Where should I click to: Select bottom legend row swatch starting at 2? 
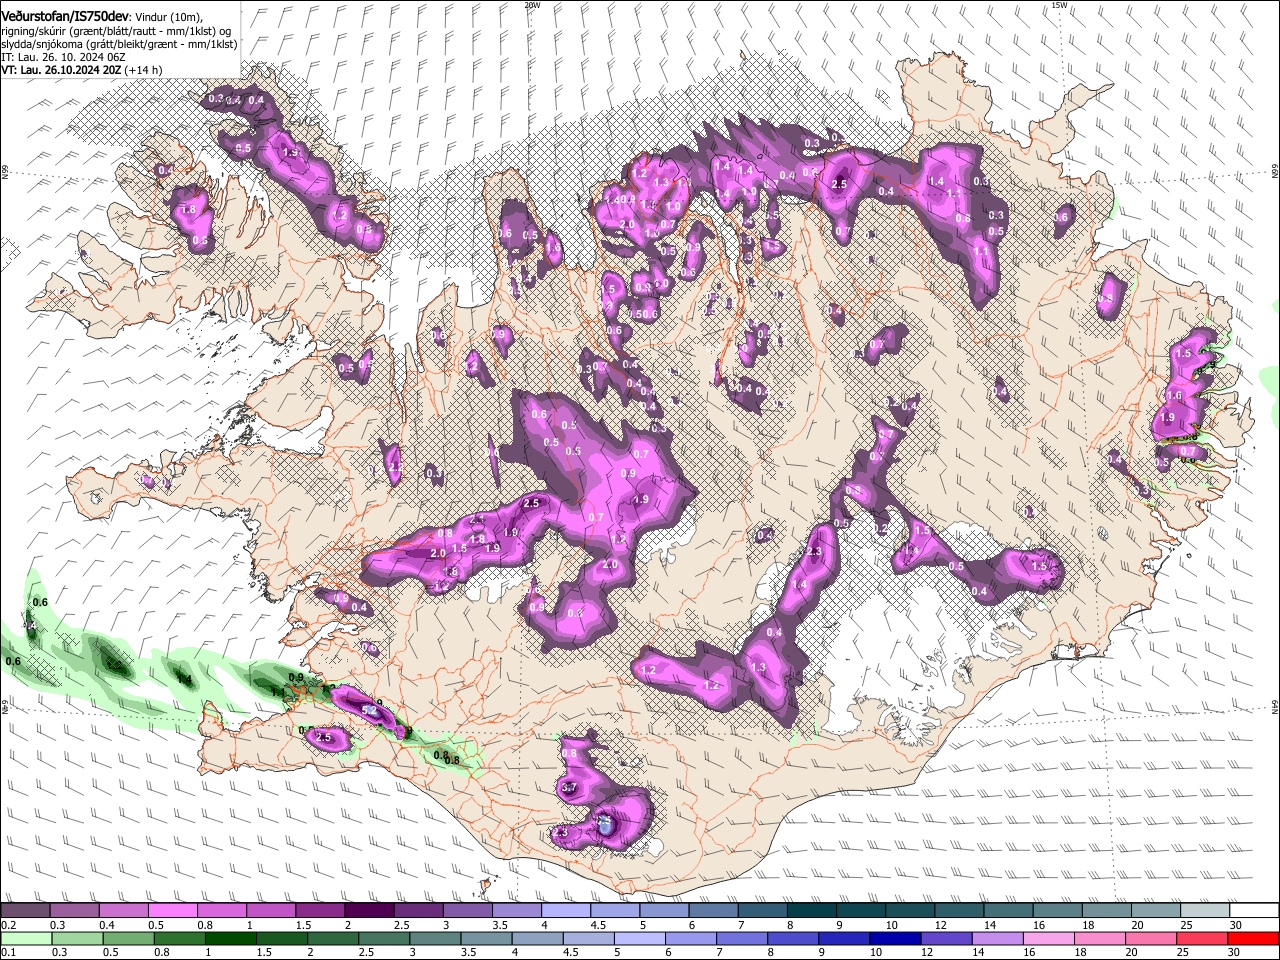[335, 938]
